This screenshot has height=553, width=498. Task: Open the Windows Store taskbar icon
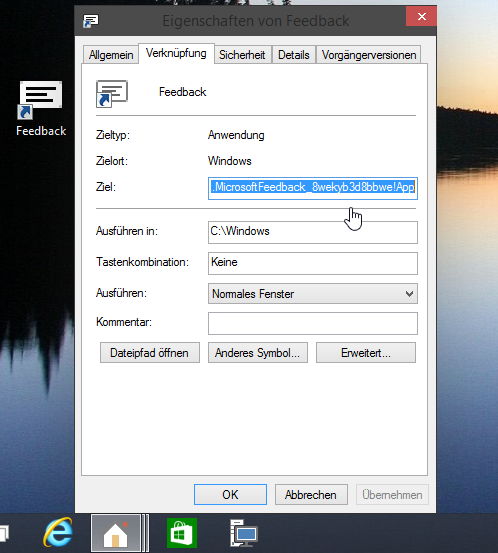click(x=182, y=533)
